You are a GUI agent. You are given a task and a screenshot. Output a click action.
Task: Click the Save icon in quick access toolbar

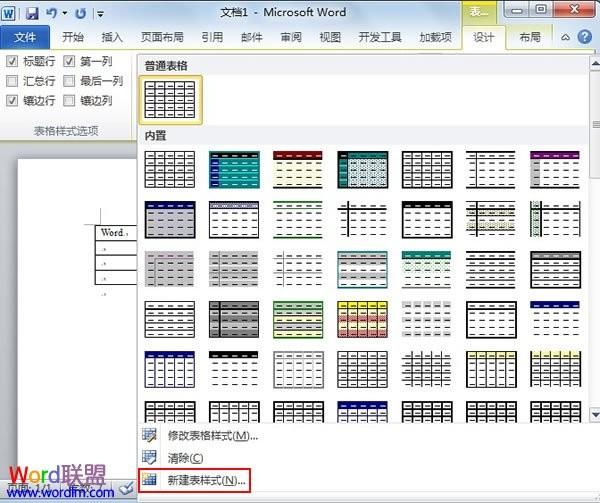32,13
